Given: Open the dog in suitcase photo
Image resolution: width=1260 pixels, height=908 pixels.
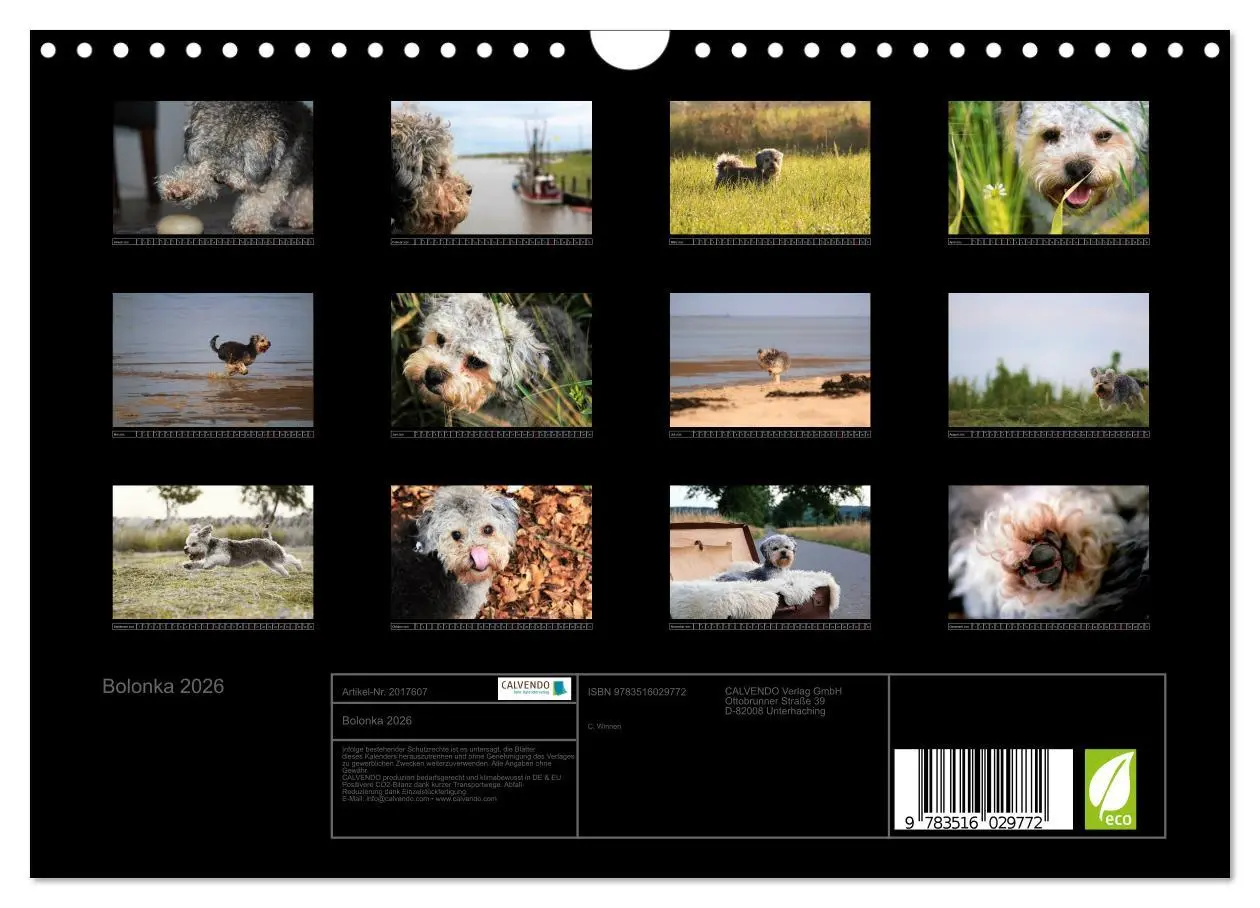Looking at the screenshot, I should tap(770, 552).
